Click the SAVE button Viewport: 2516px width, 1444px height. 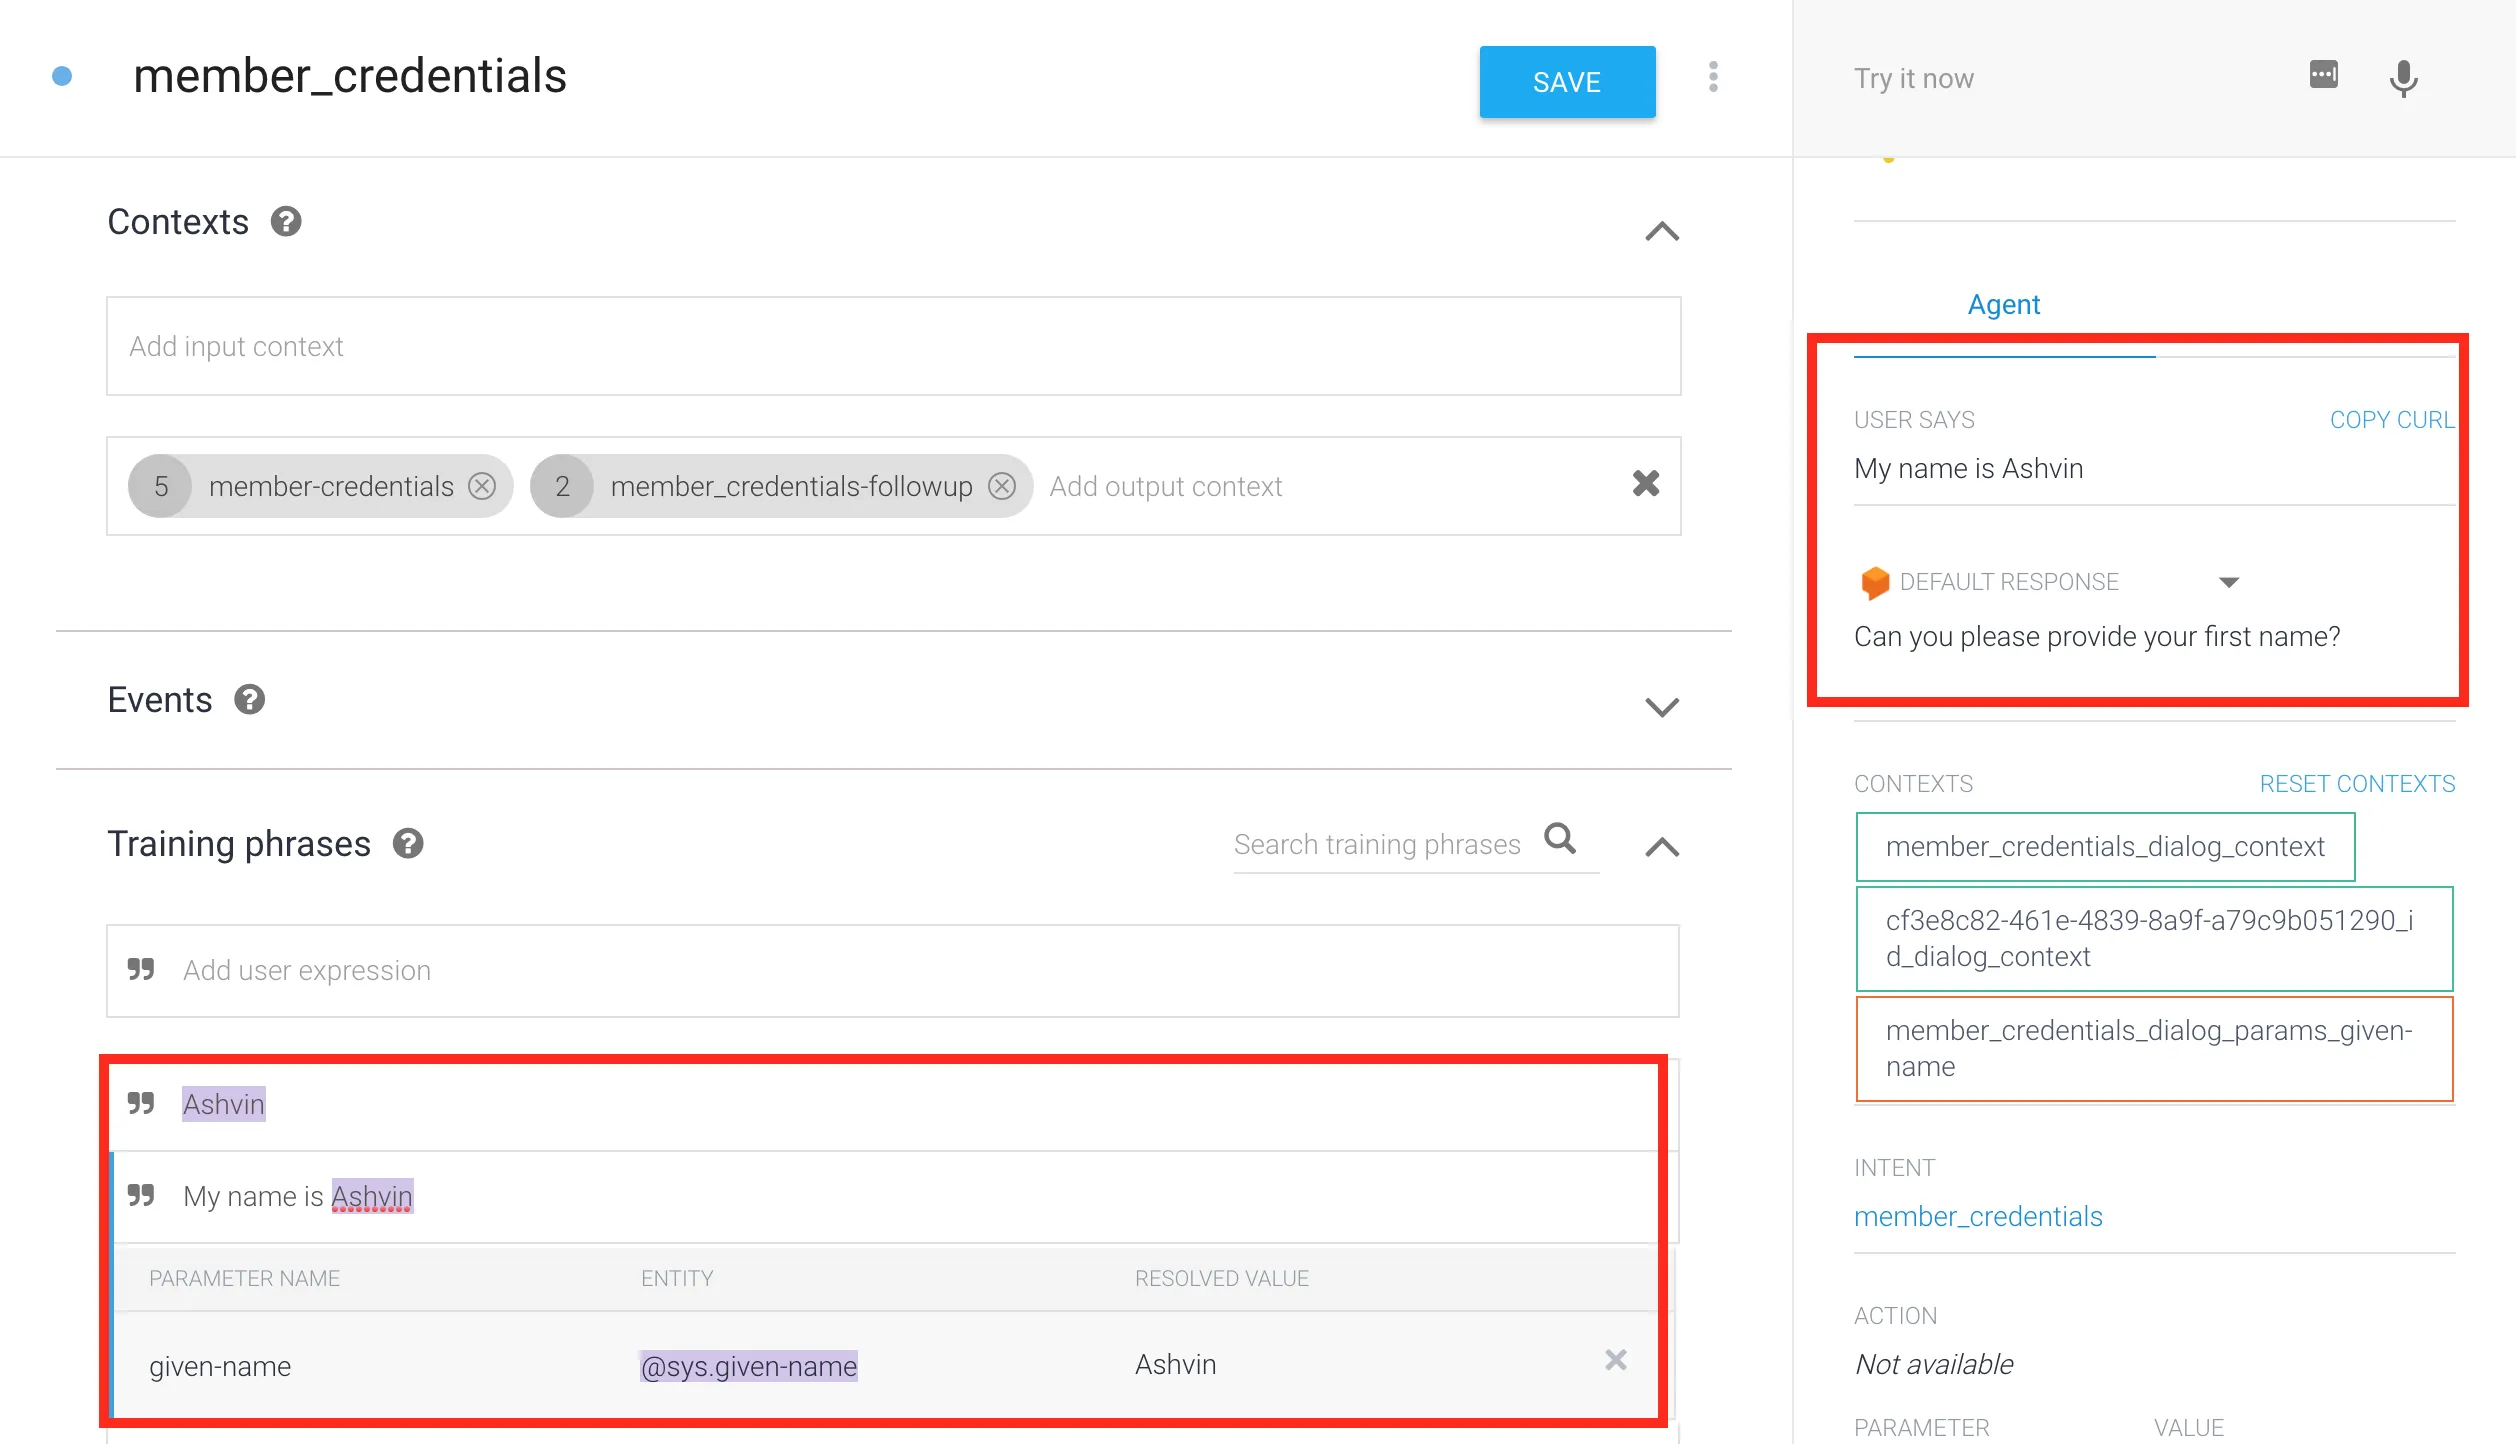(x=1566, y=82)
